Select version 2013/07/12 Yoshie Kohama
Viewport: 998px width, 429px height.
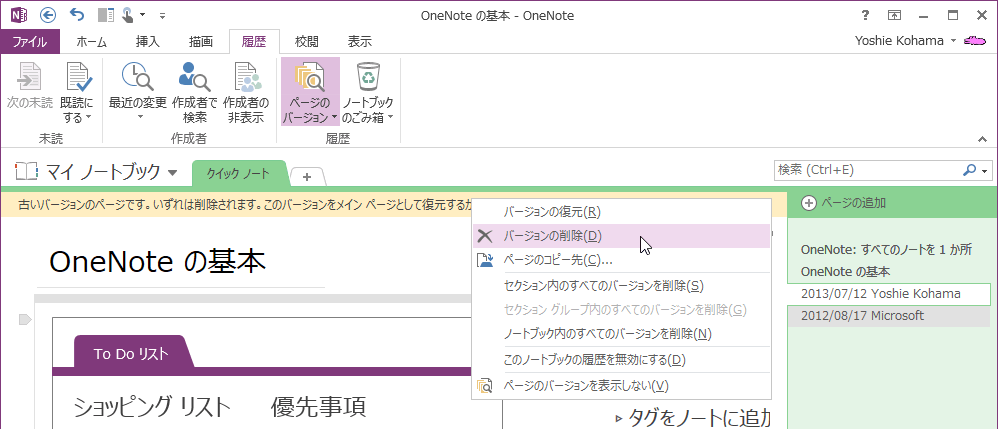click(889, 294)
